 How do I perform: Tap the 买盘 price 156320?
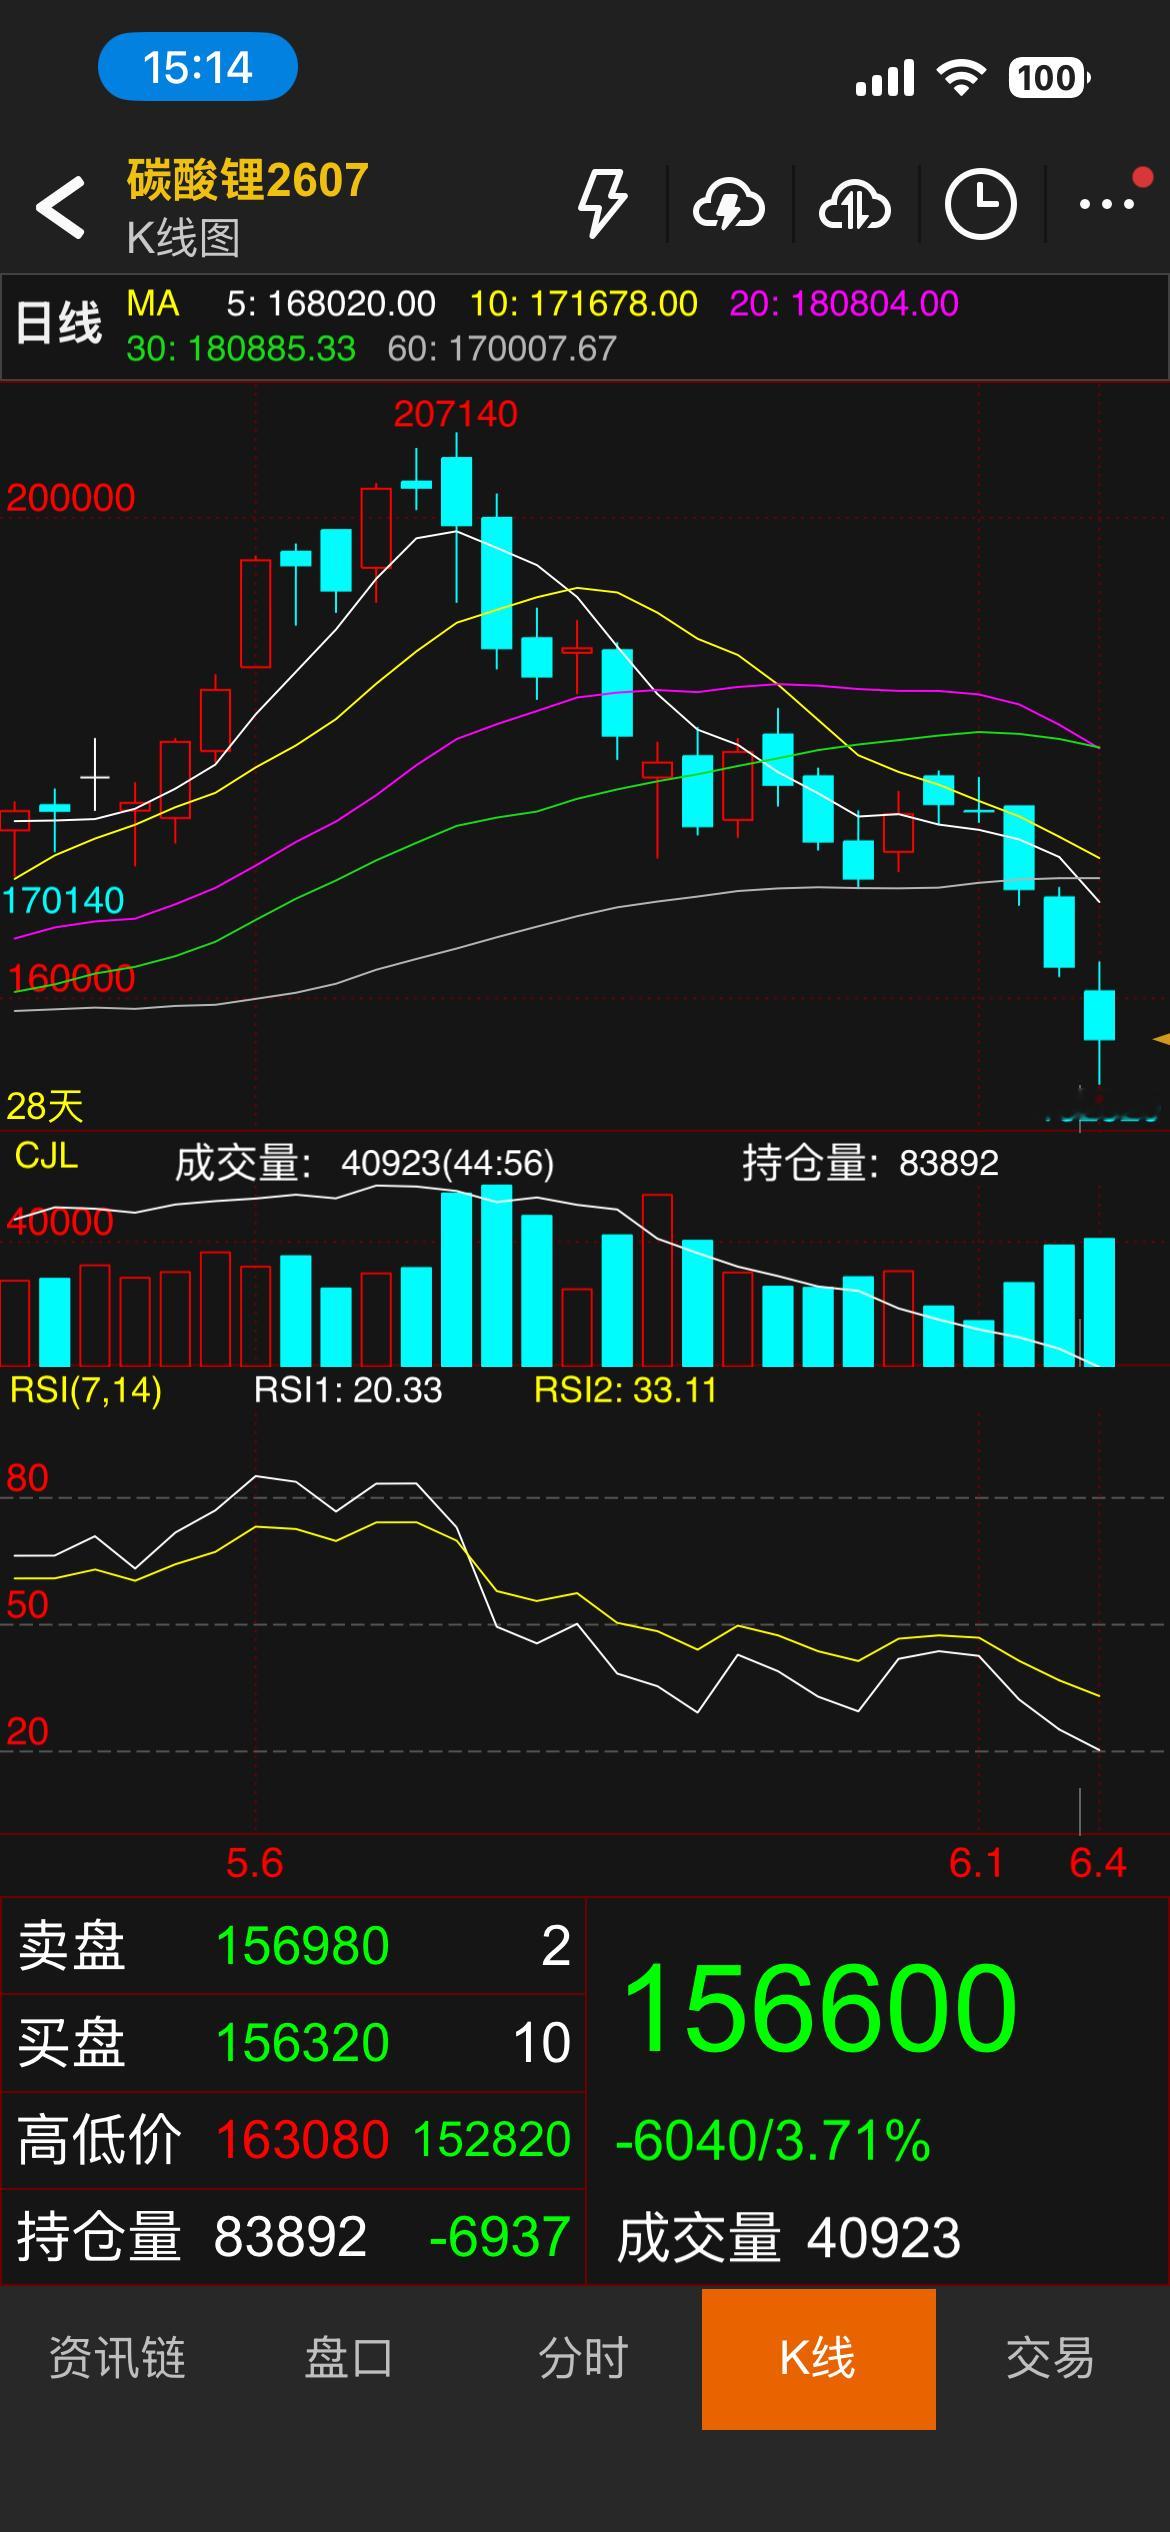click(302, 2043)
